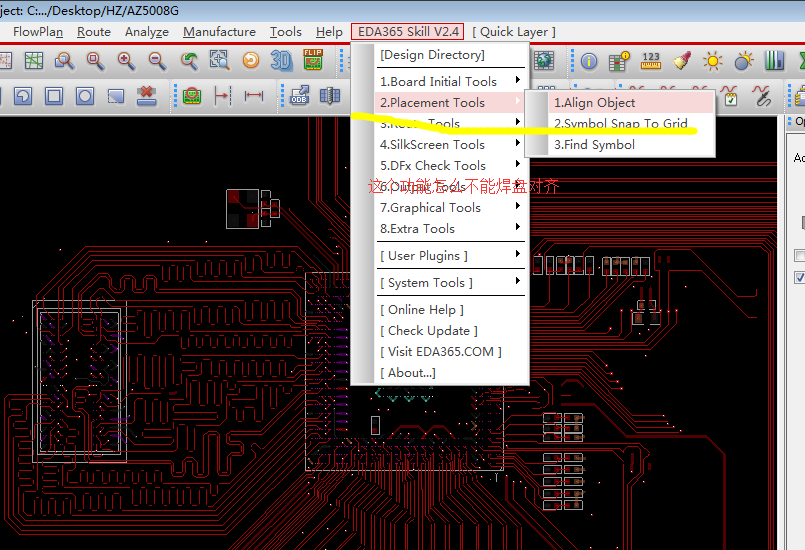This screenshot has height=550, width=805.
Task: Click the red arrow to dashed line icon
Action: pyautogui.click(x=223, y=96)
